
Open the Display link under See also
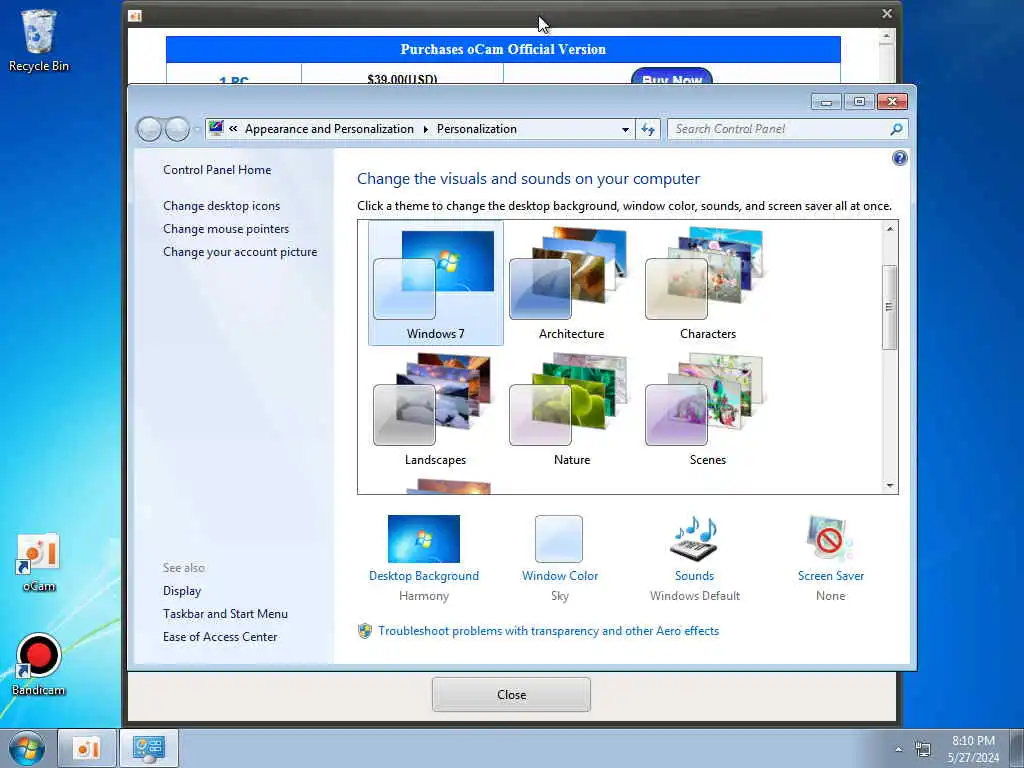(x=182, y=591)
